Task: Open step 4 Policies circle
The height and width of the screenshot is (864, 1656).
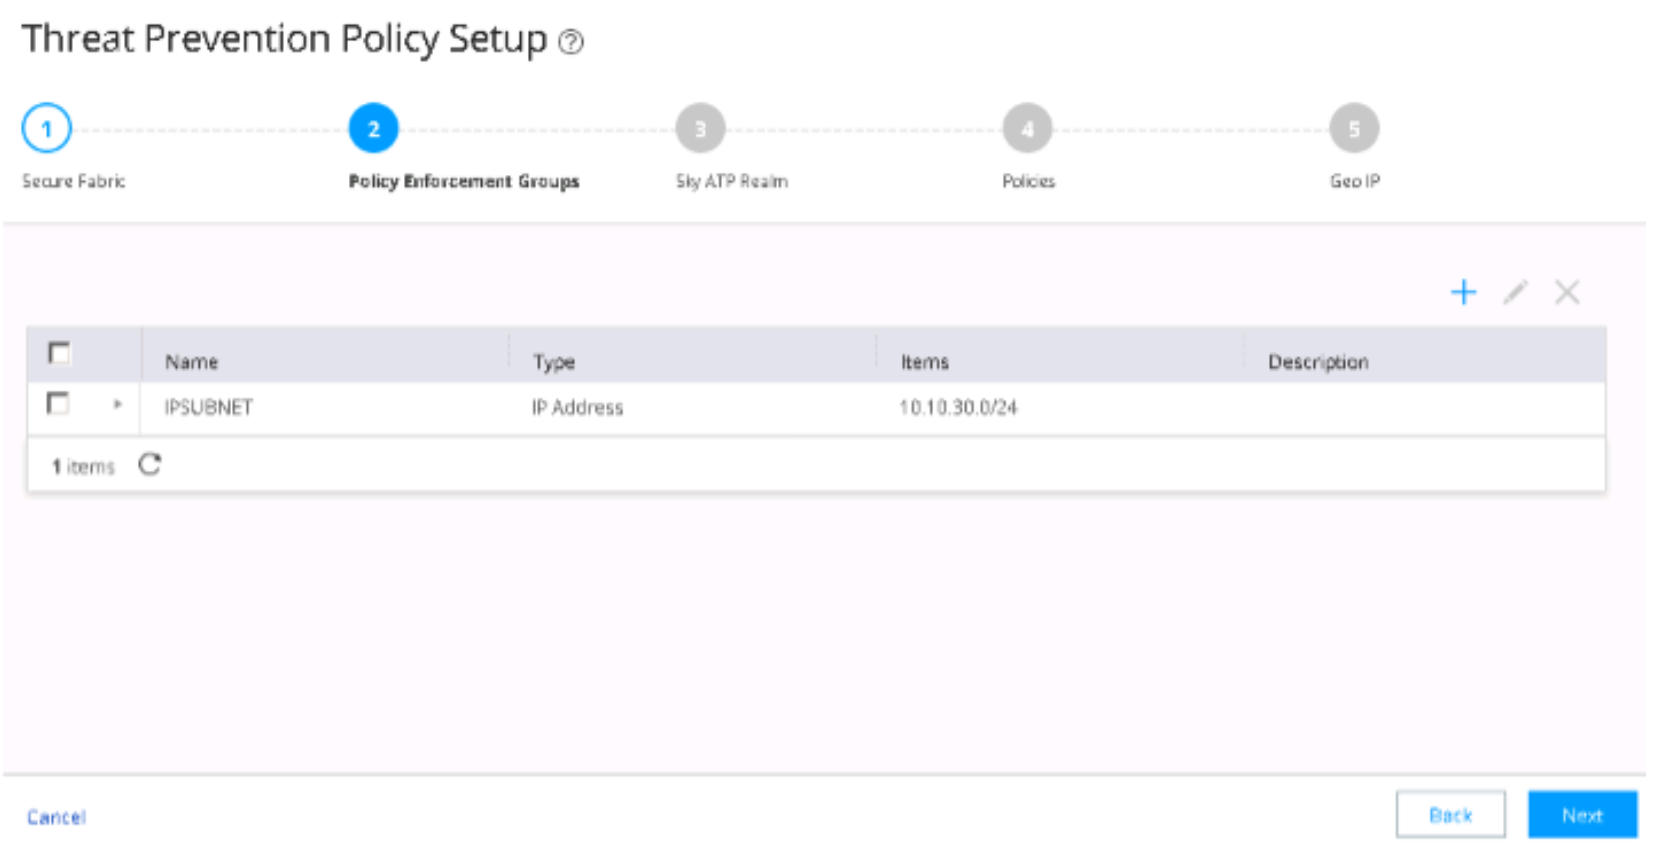Action: [x=1027, y=129]
